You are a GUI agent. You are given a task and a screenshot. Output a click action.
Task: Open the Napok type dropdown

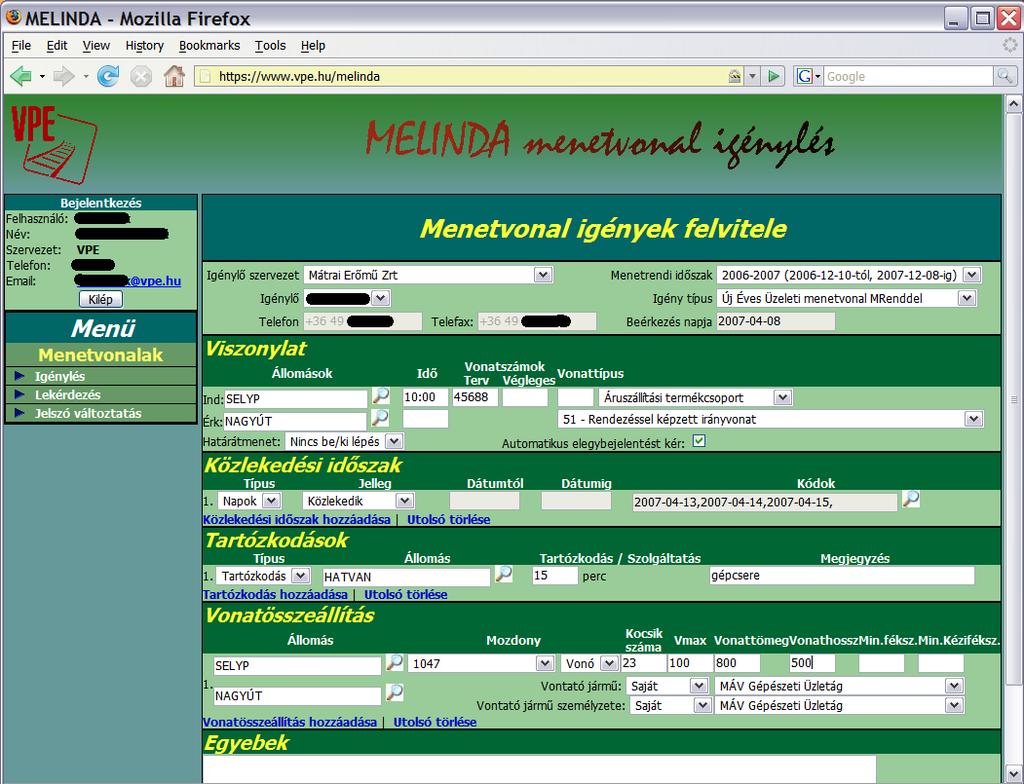pos(272,501)
